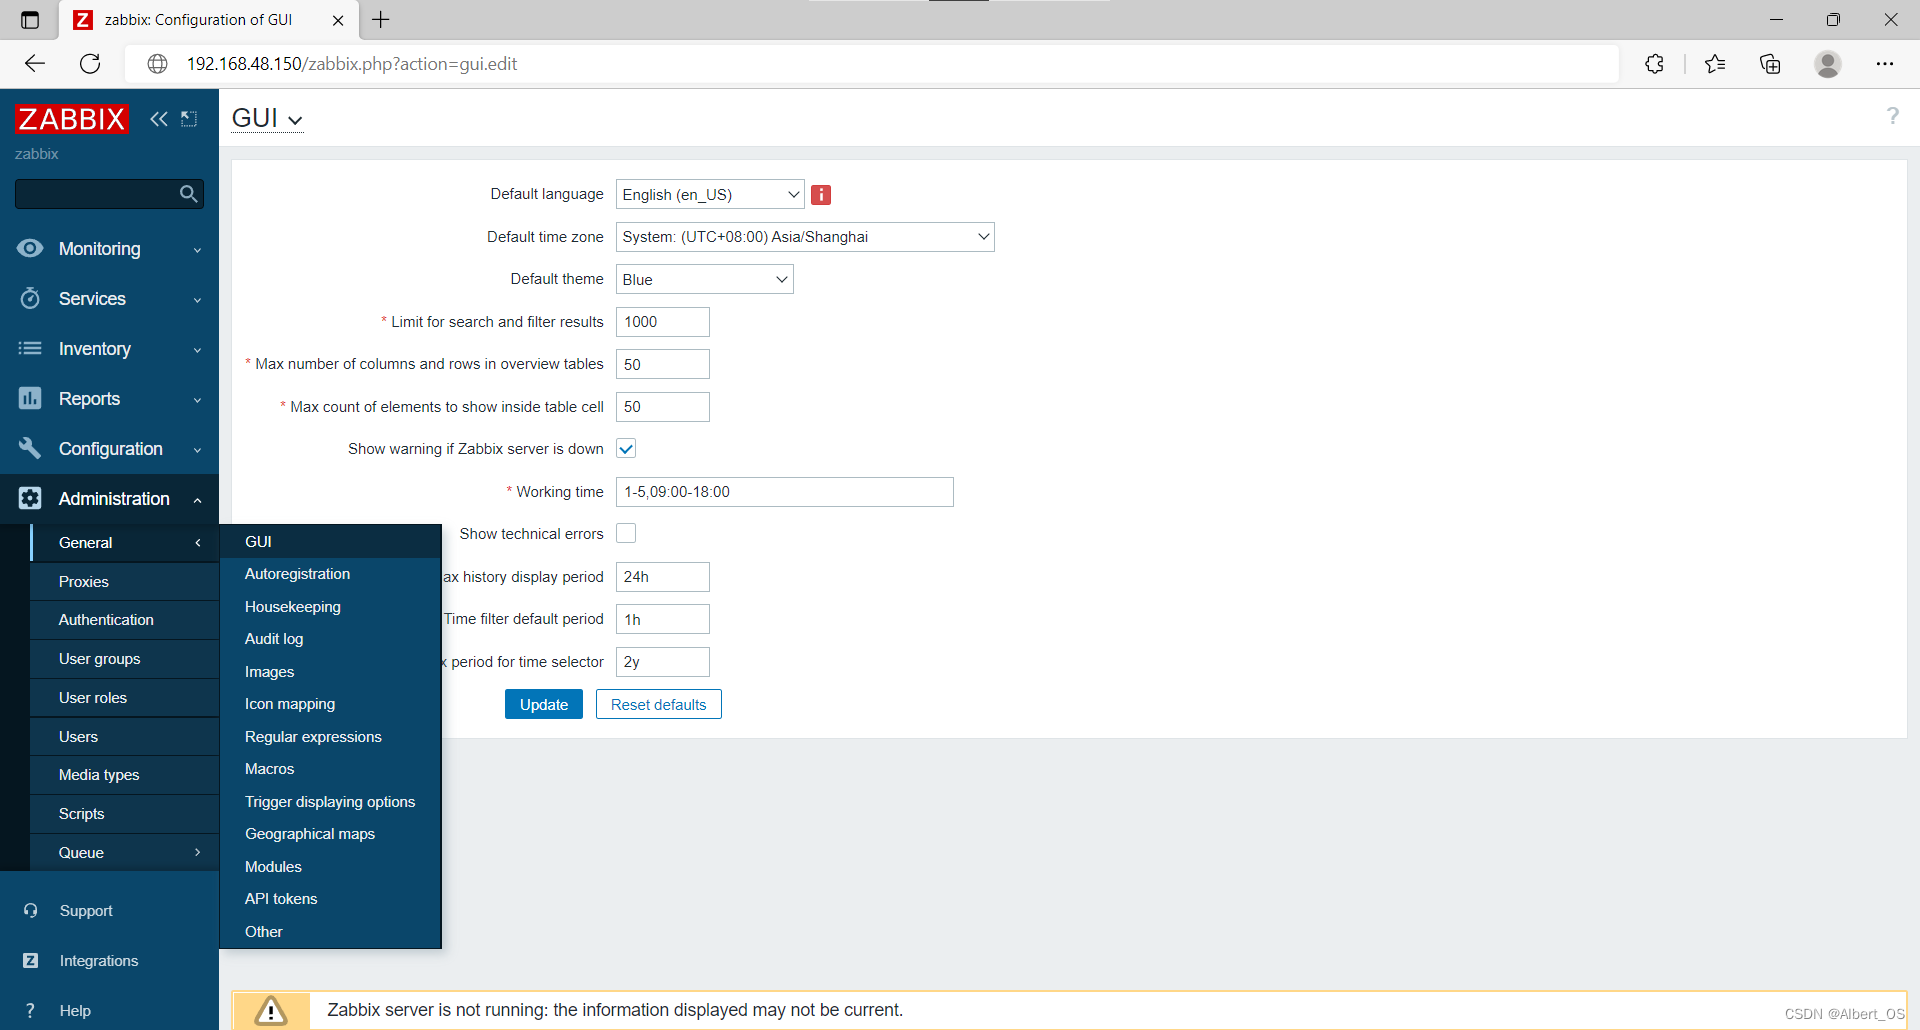Click the red info icon beside language

coord(821,195)
